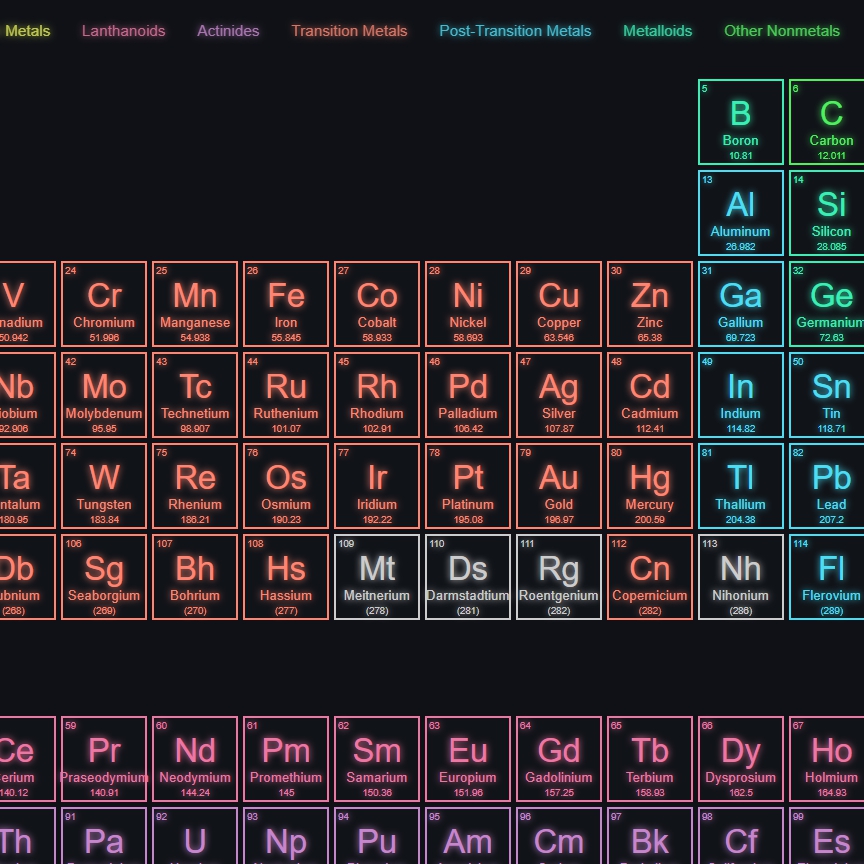
Task: Select the Aluminum element tile
Action: (741, 213)
